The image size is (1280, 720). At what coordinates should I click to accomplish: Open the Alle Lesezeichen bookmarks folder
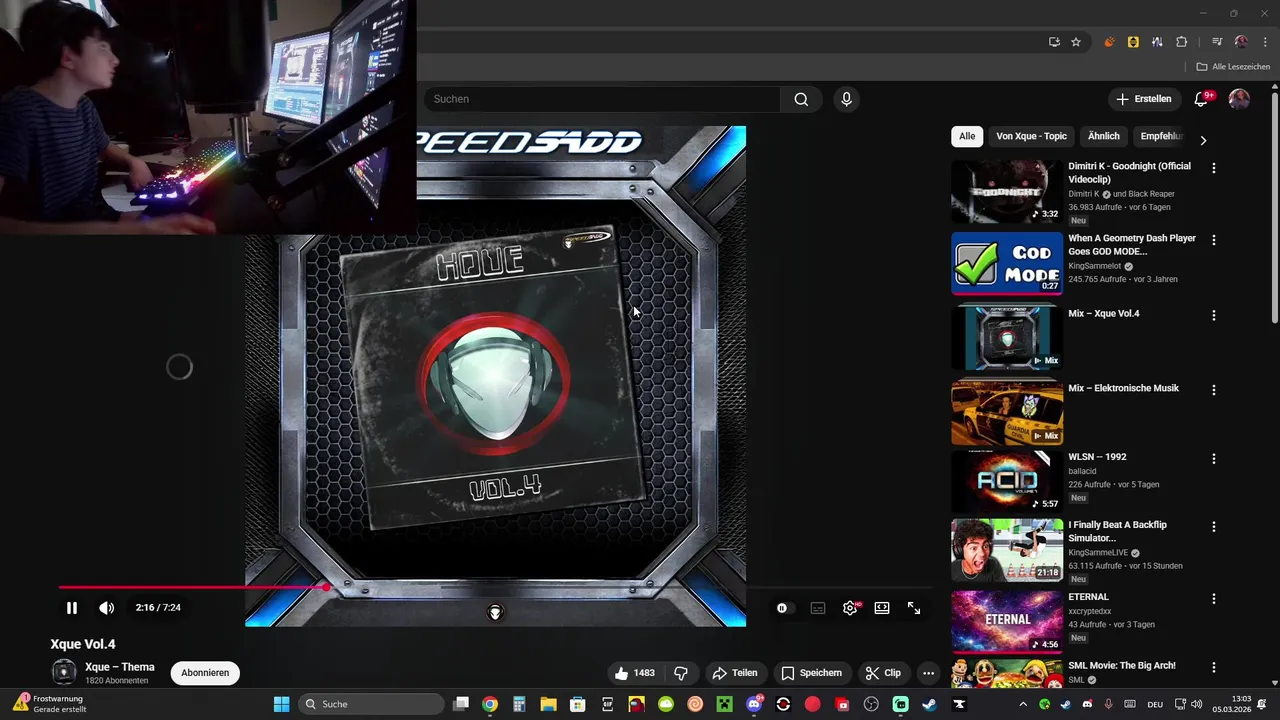pyautogui.click(x=1233, y=67)
